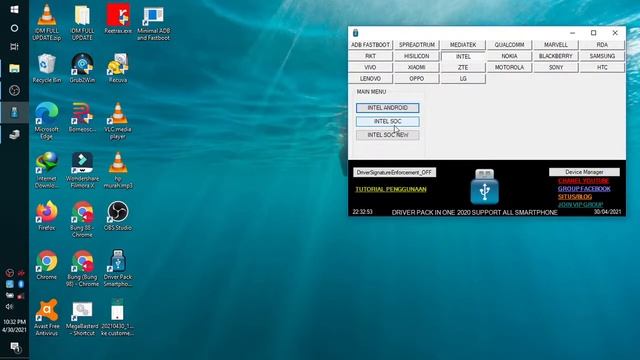640x360 pixels.
Task: Open the HISILICON tab
Action: tap(417, 56)
